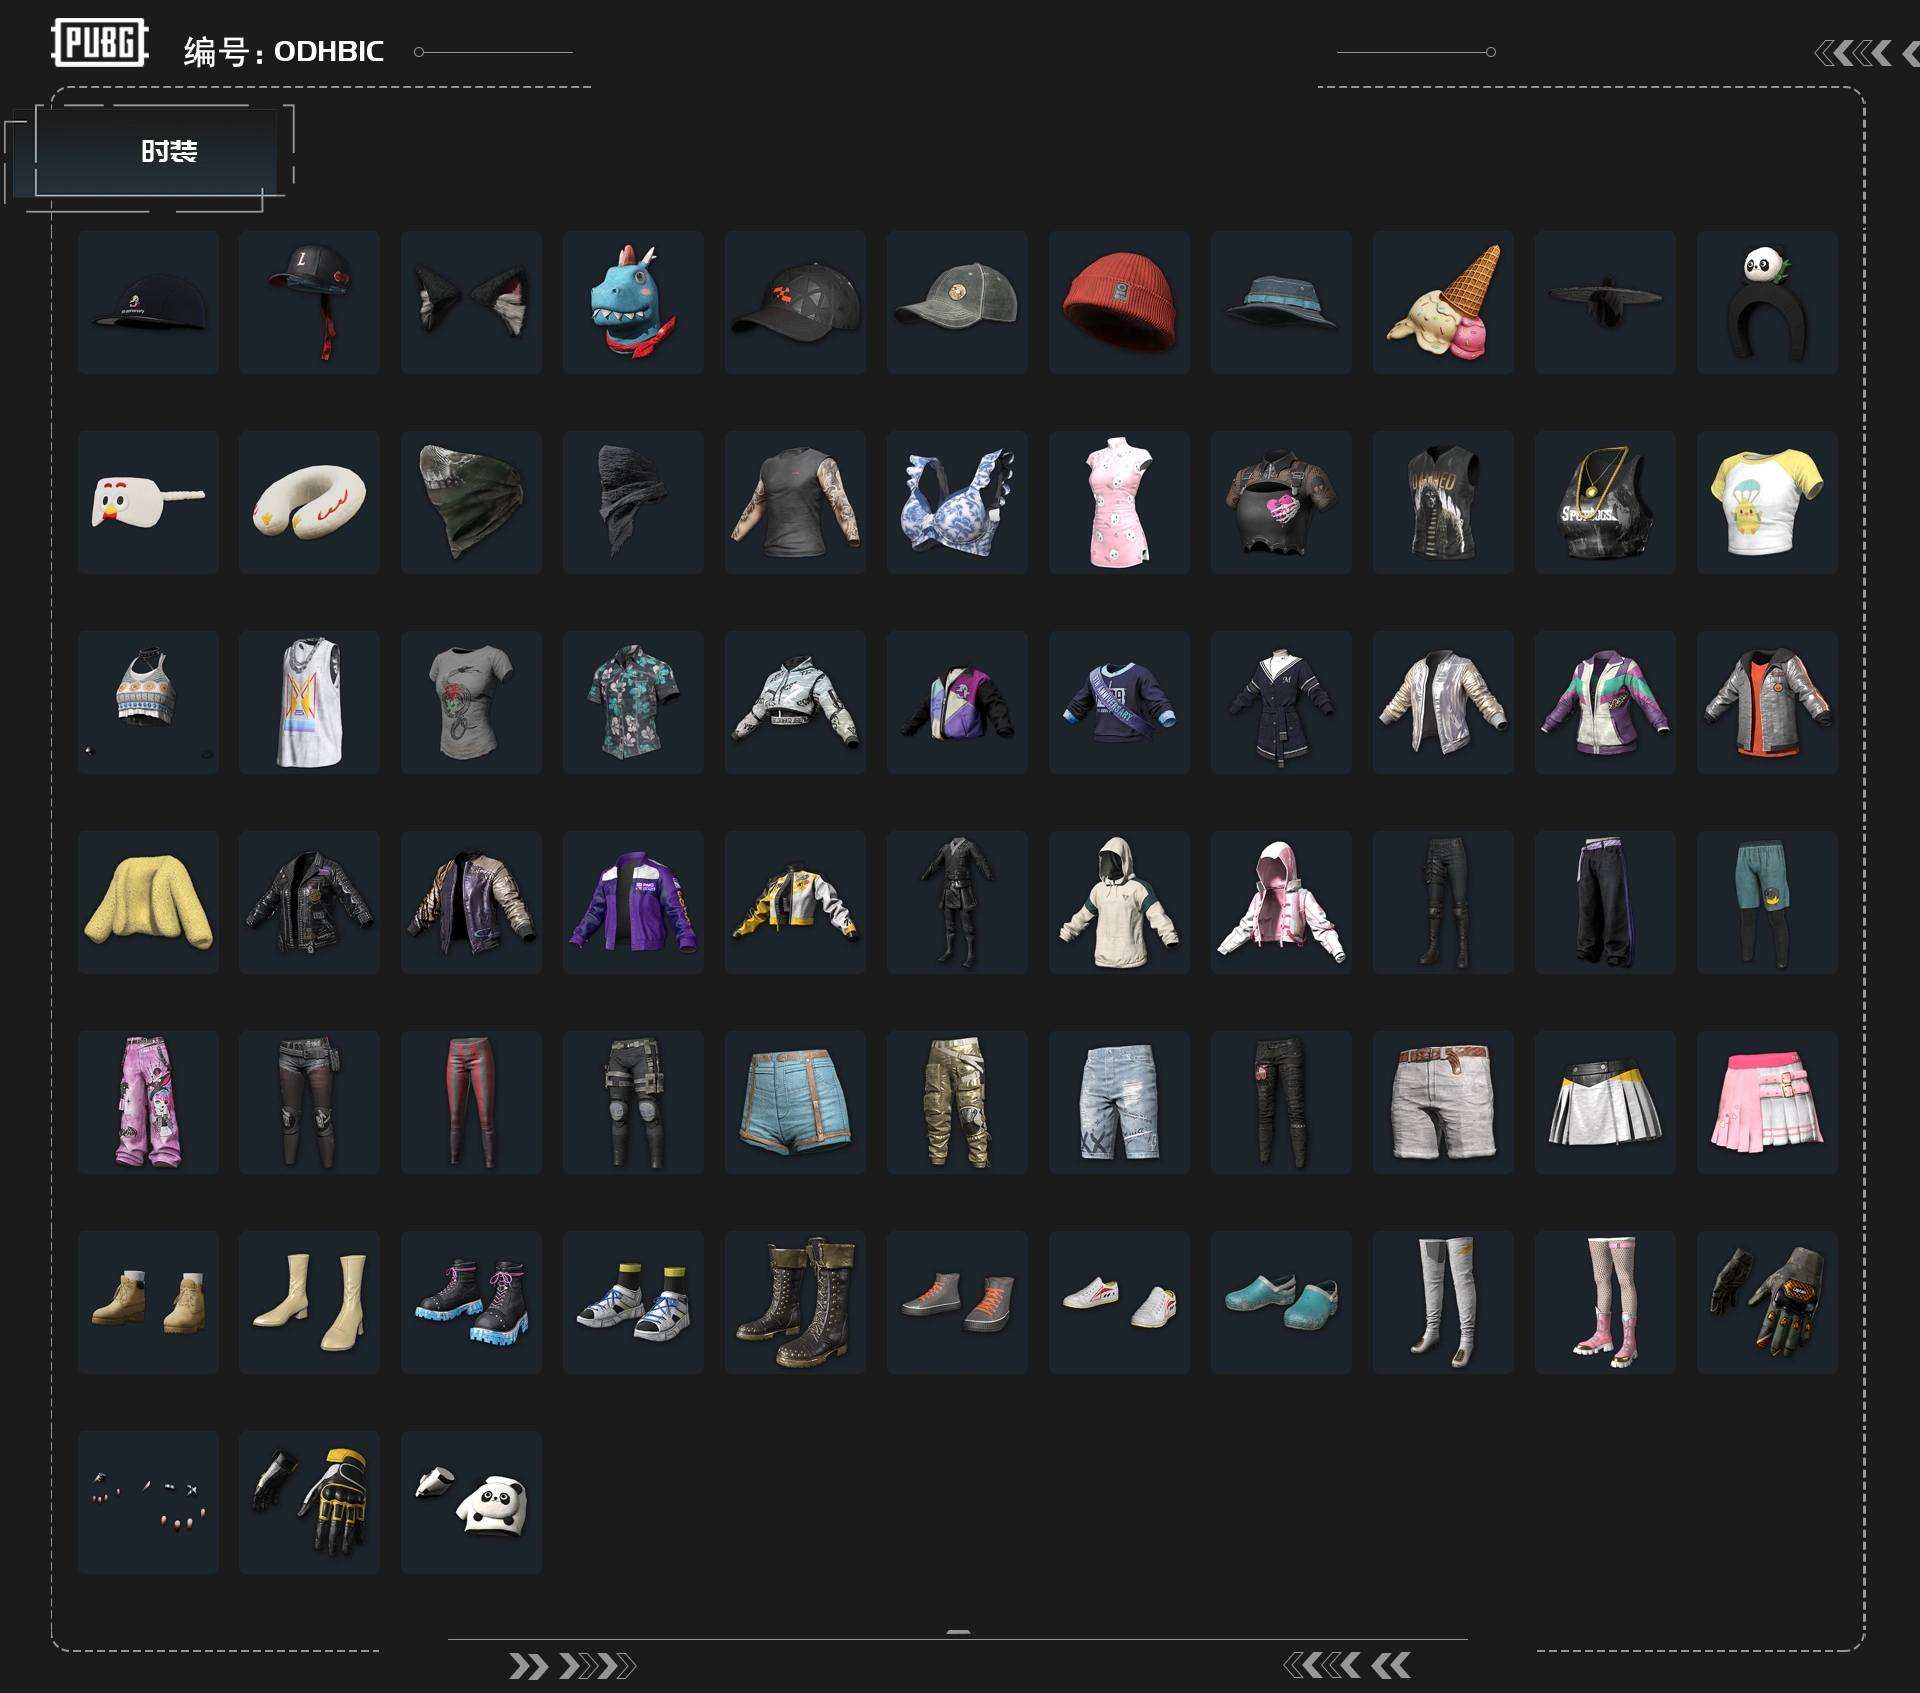Image resolution: width=1920 pixels, height=1693 pixels.
Task: Select the chicken mask item
Action: click(x=148, y=502)
